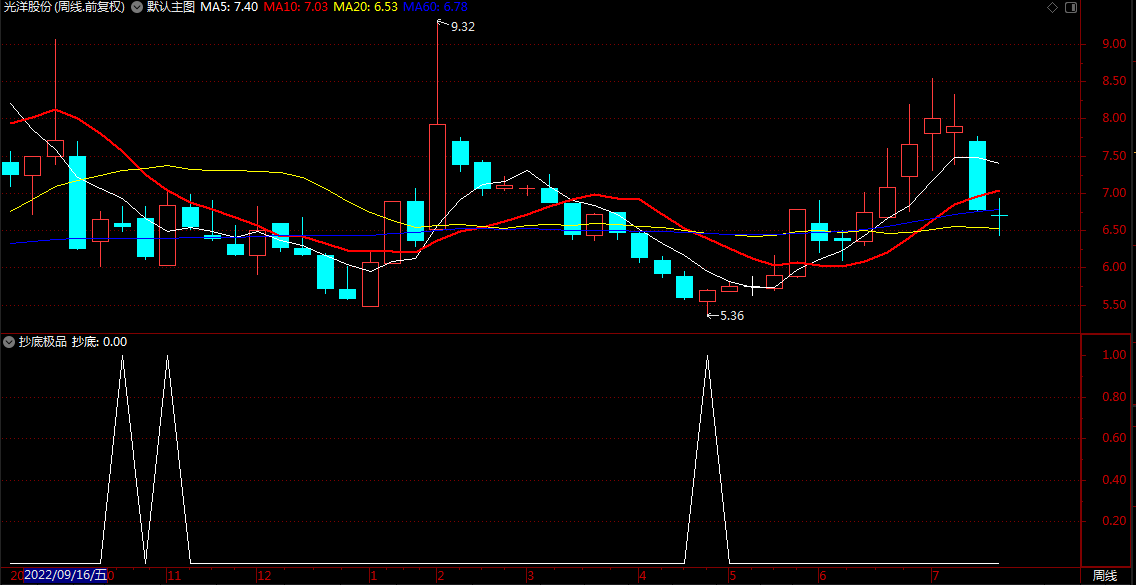Click month 1 on the time axis

373,576
